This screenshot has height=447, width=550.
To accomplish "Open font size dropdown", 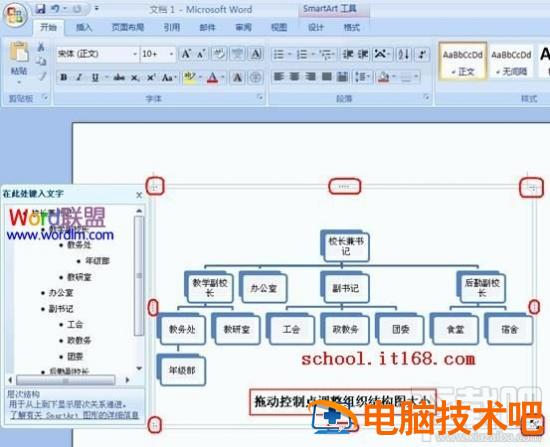I will click(x=171, y=54).
